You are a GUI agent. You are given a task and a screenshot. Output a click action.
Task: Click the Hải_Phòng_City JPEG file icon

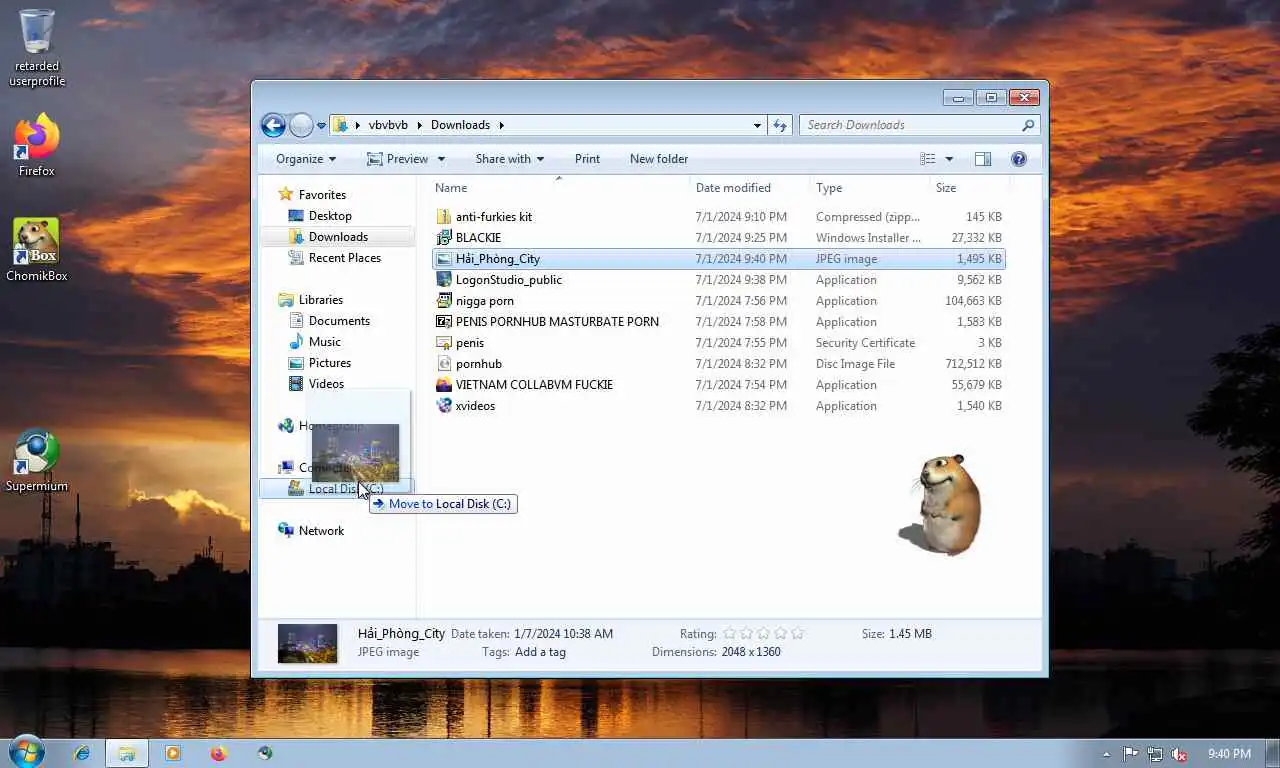point(444,259)
